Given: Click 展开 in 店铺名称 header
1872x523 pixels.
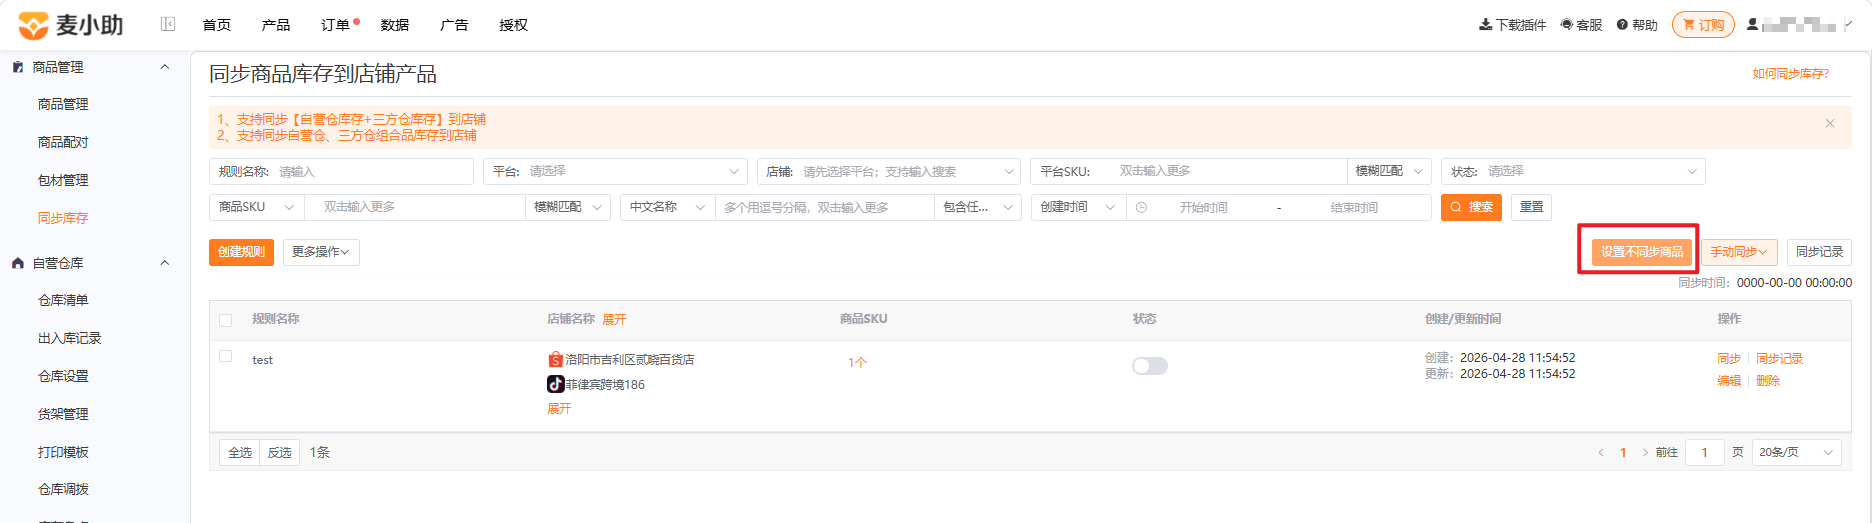Looking at the screenshot, I should (614, 319).
